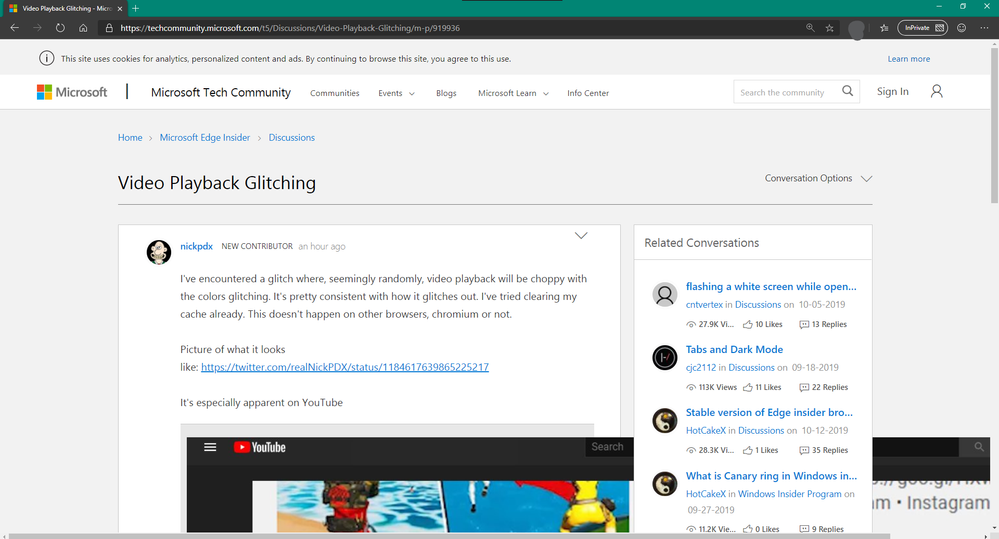Viewport: 999px width, 539px height.
Task: Expand Events dropdown menu
Action: (x=396, y=93)
